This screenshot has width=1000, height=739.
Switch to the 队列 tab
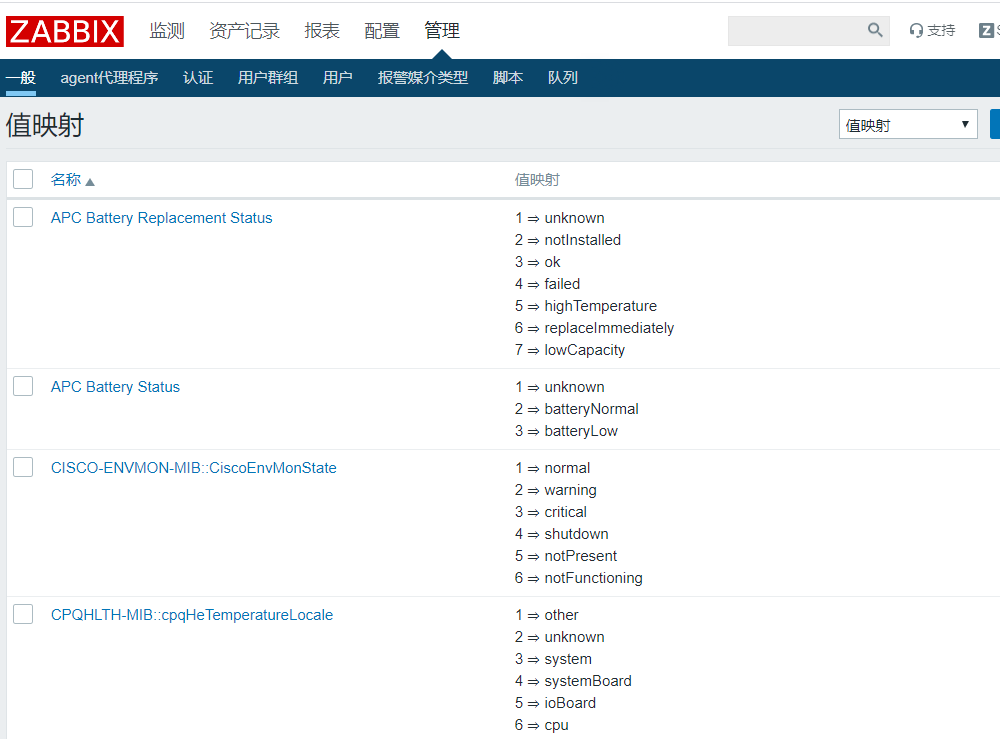[x=563, y=77]
